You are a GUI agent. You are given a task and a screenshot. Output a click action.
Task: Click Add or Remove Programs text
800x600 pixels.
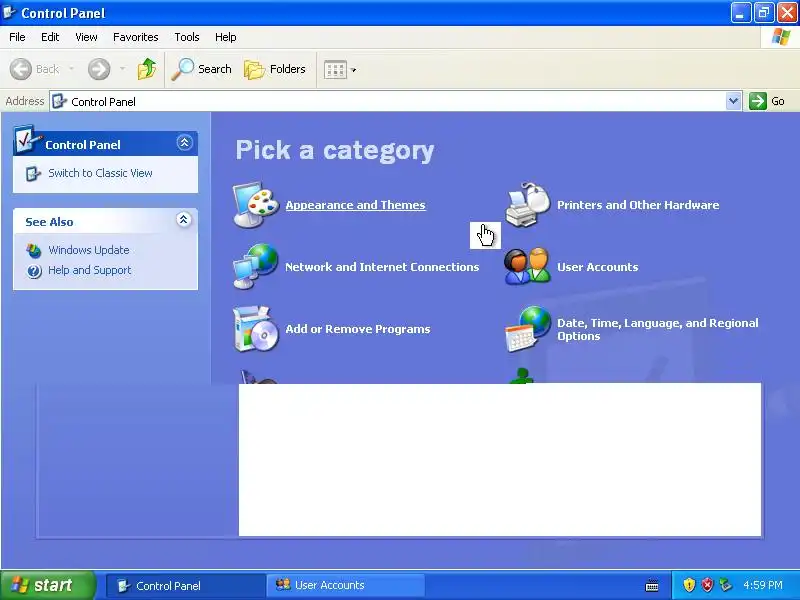click(358, 329)
